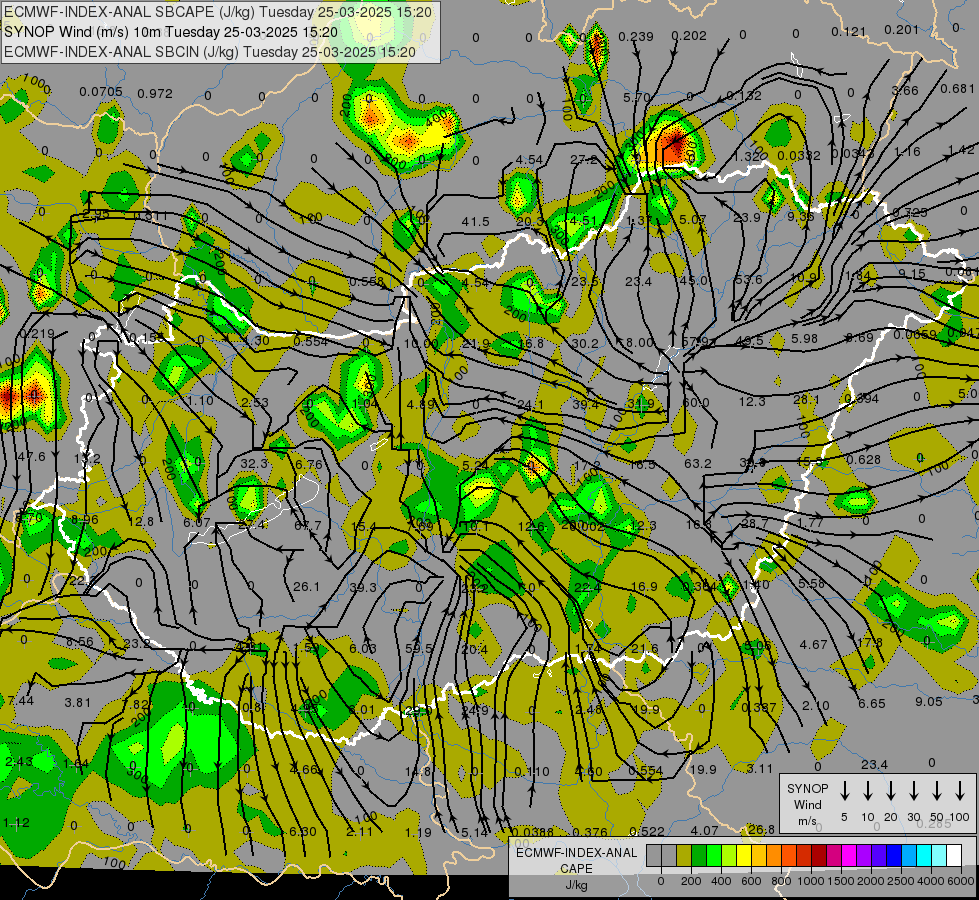This screenshot has width=979, height=900.
Task: Click the wind arrow above 20 in SYNOP legend
Action: pyautogui.click(x=890, y=791)
